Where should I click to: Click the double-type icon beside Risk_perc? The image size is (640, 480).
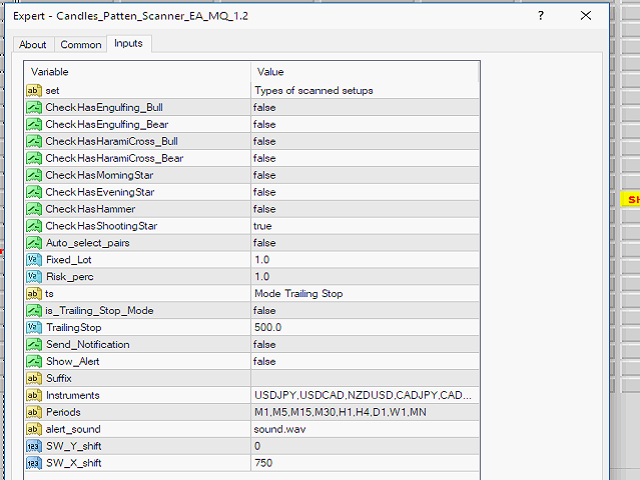pyautogui.click(x=34, y=277)
